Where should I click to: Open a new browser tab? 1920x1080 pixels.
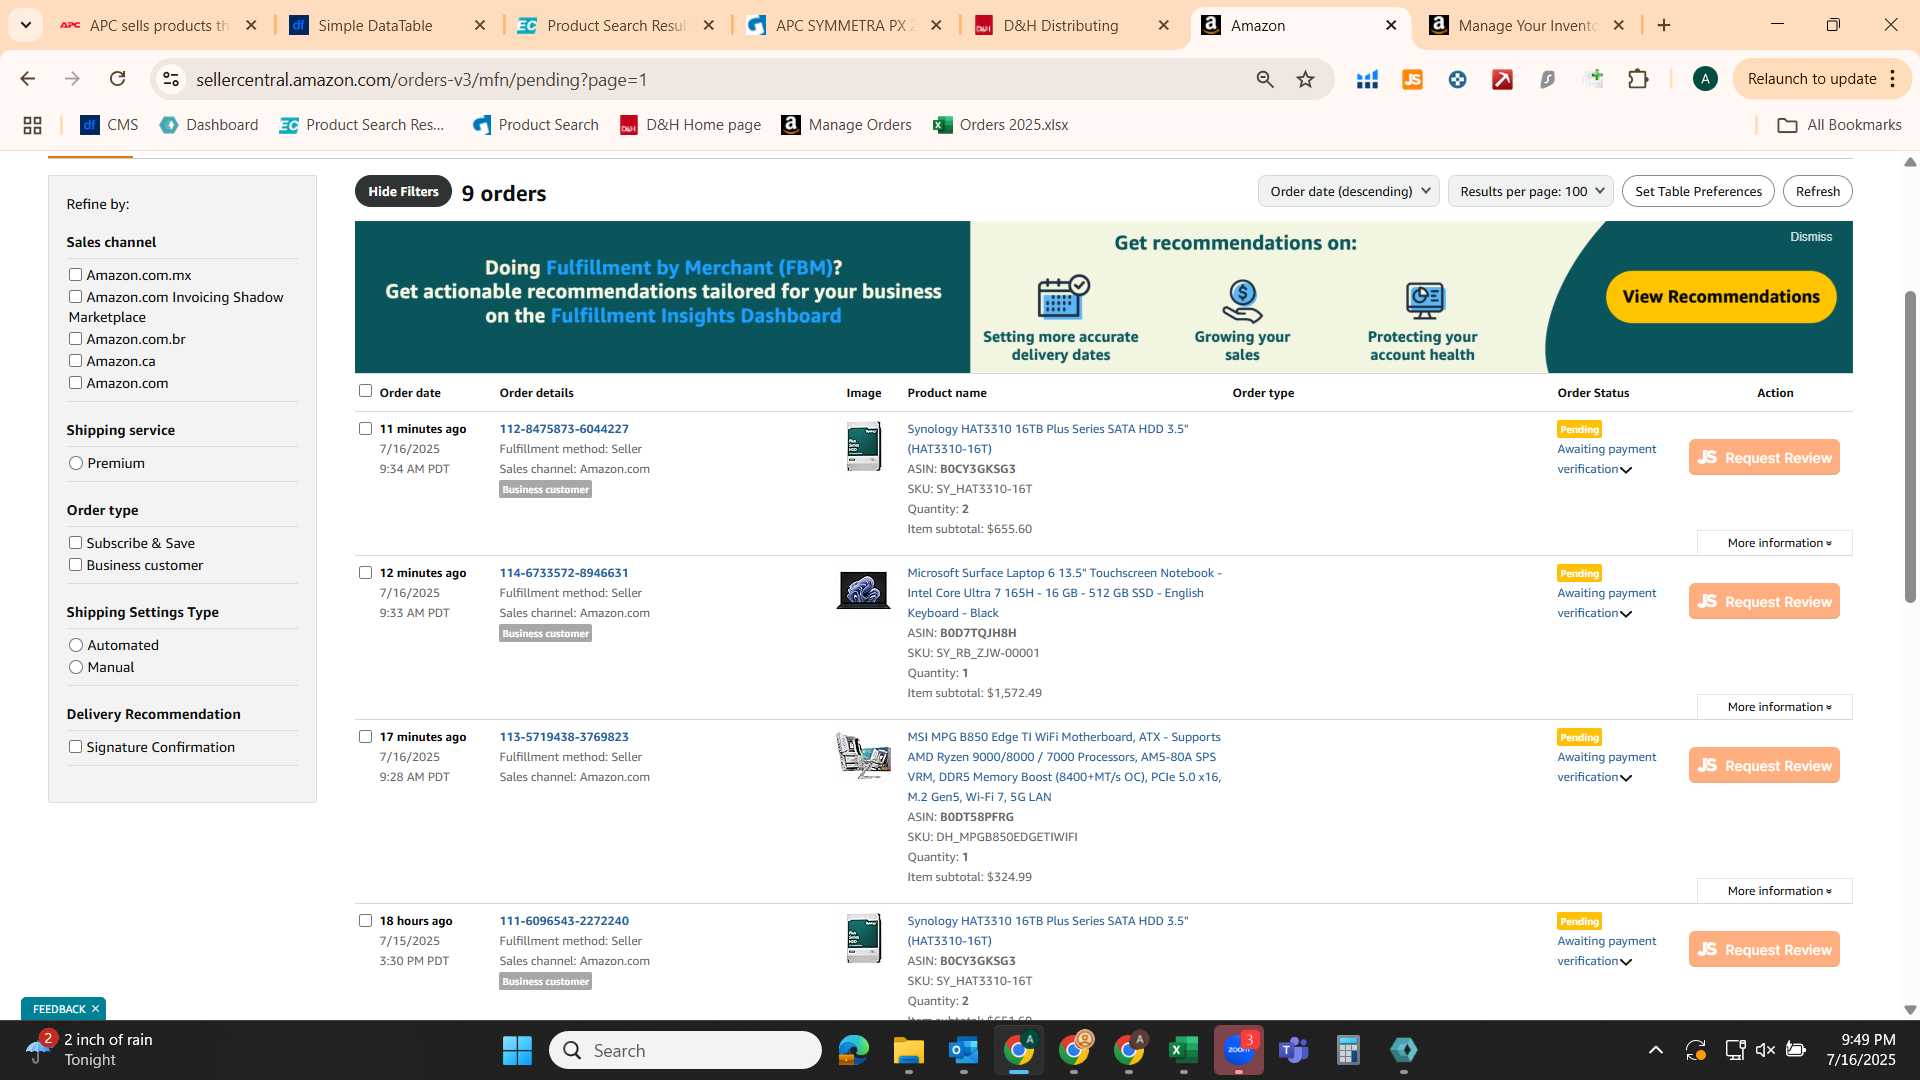1664,25
